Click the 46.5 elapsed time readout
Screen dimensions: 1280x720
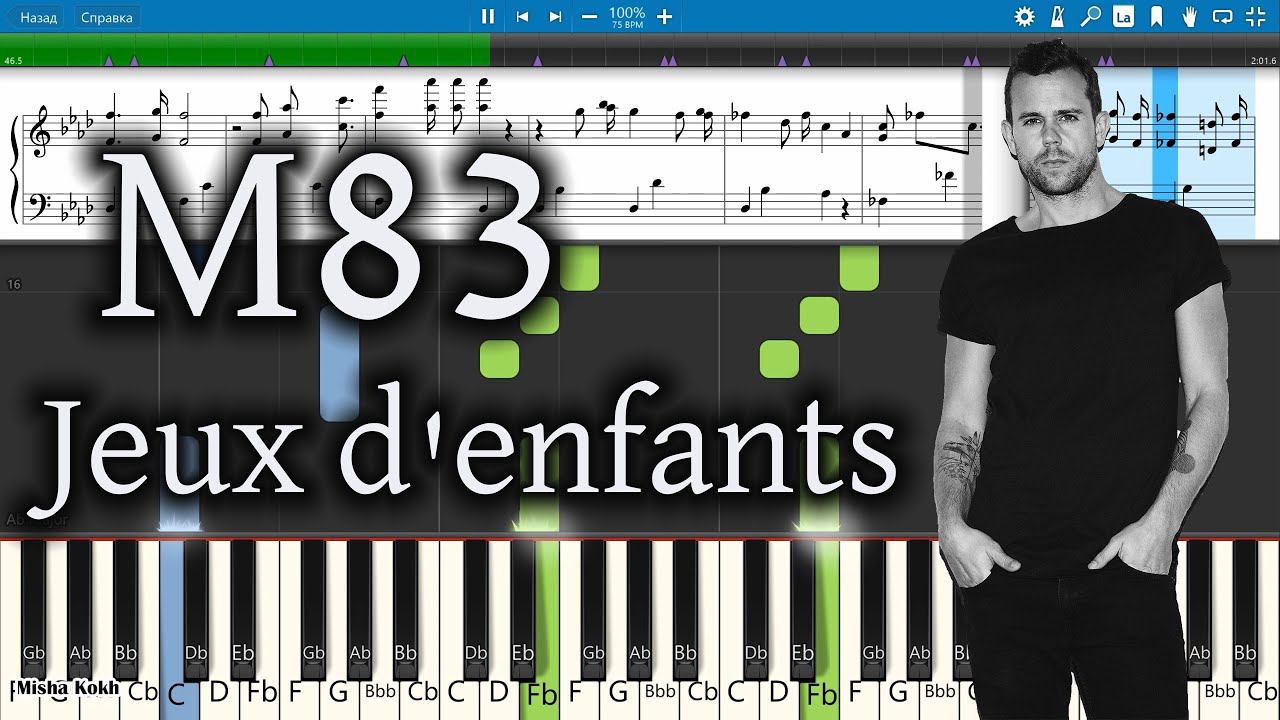pyautogui.click(x=13, y=61)
